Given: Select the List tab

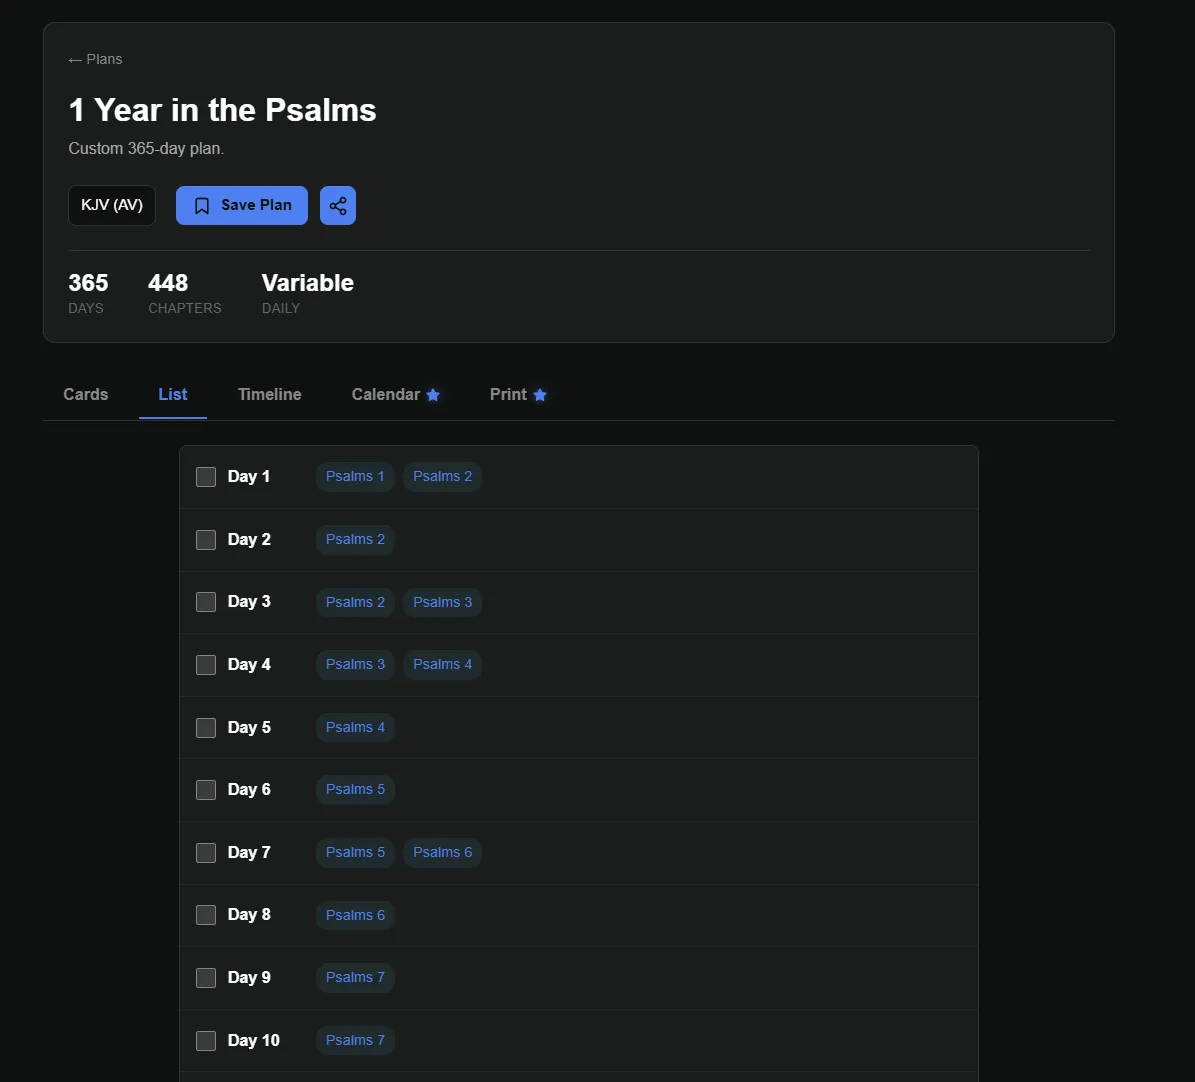Looking at the screenshot, I should click(x=173, y=394).
